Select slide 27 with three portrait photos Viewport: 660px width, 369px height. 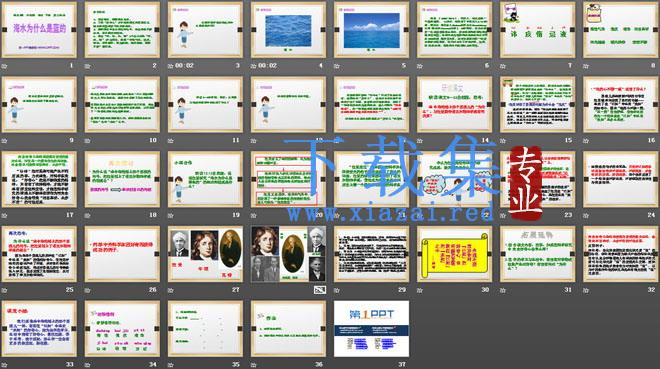(205, 254)
